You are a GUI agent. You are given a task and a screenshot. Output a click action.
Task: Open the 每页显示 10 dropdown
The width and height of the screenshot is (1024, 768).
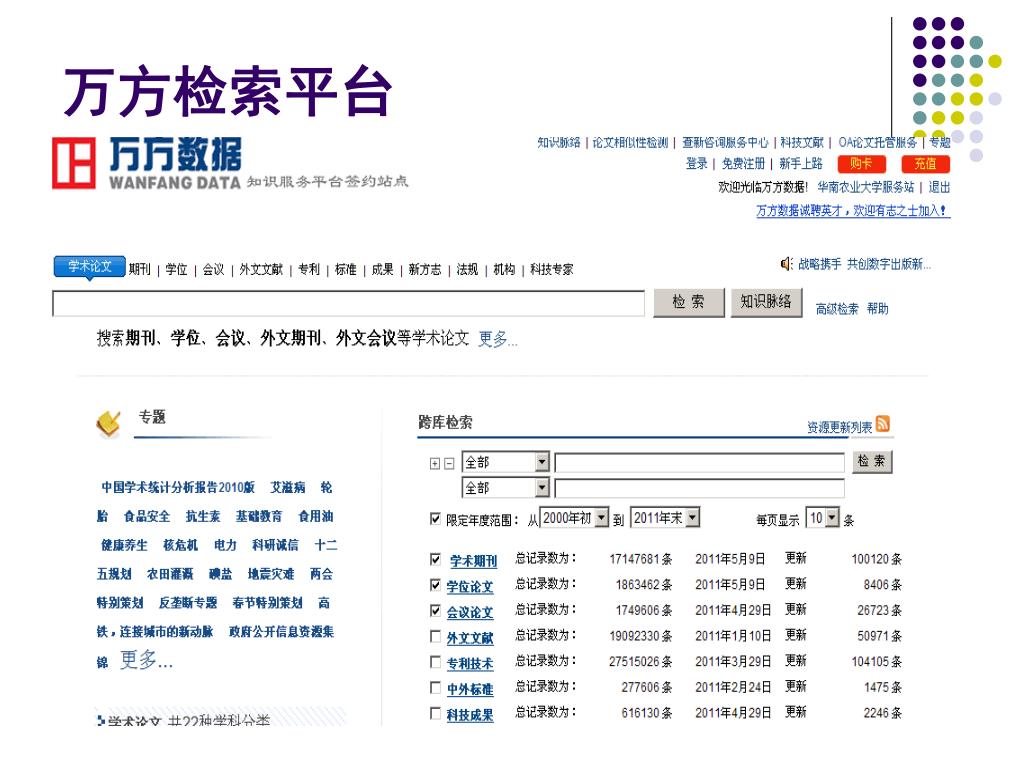click(x=823, y=518)
